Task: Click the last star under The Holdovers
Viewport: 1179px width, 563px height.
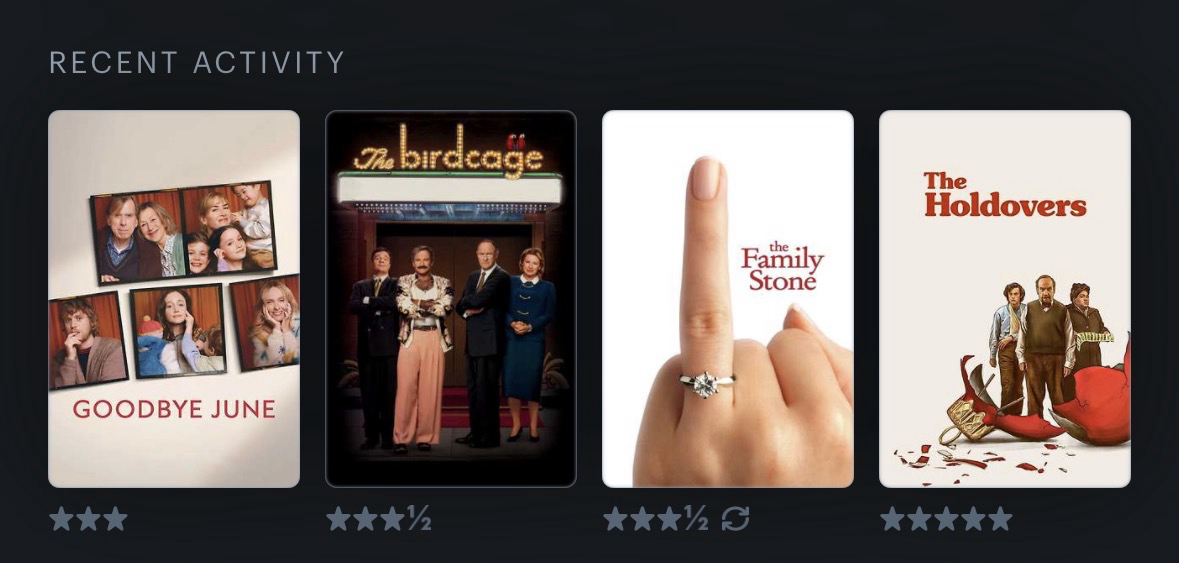Action: (999, 519)
